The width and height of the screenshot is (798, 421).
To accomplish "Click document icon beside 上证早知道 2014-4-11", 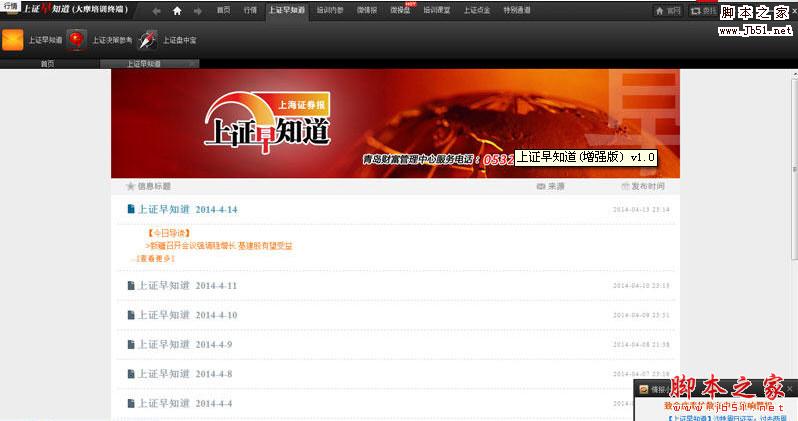I will point(131,285).
